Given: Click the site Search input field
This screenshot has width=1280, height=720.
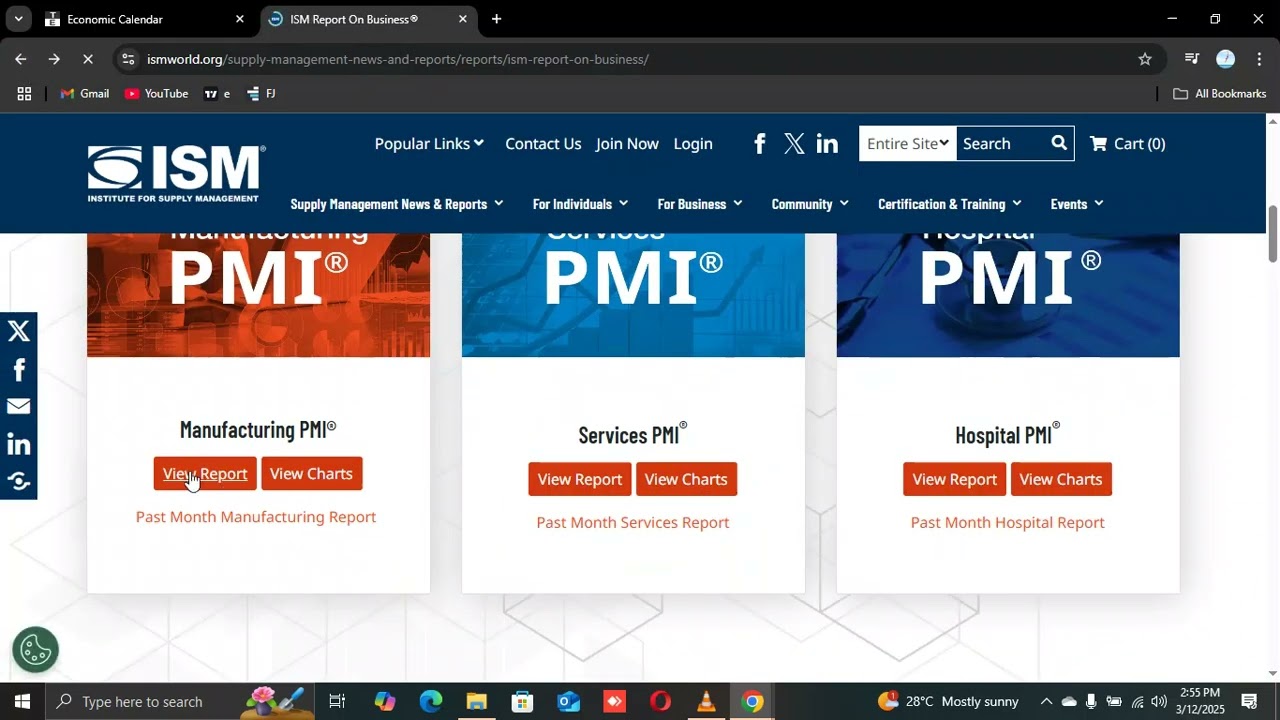Looking at the screenshot, I should click(1001, 143).
